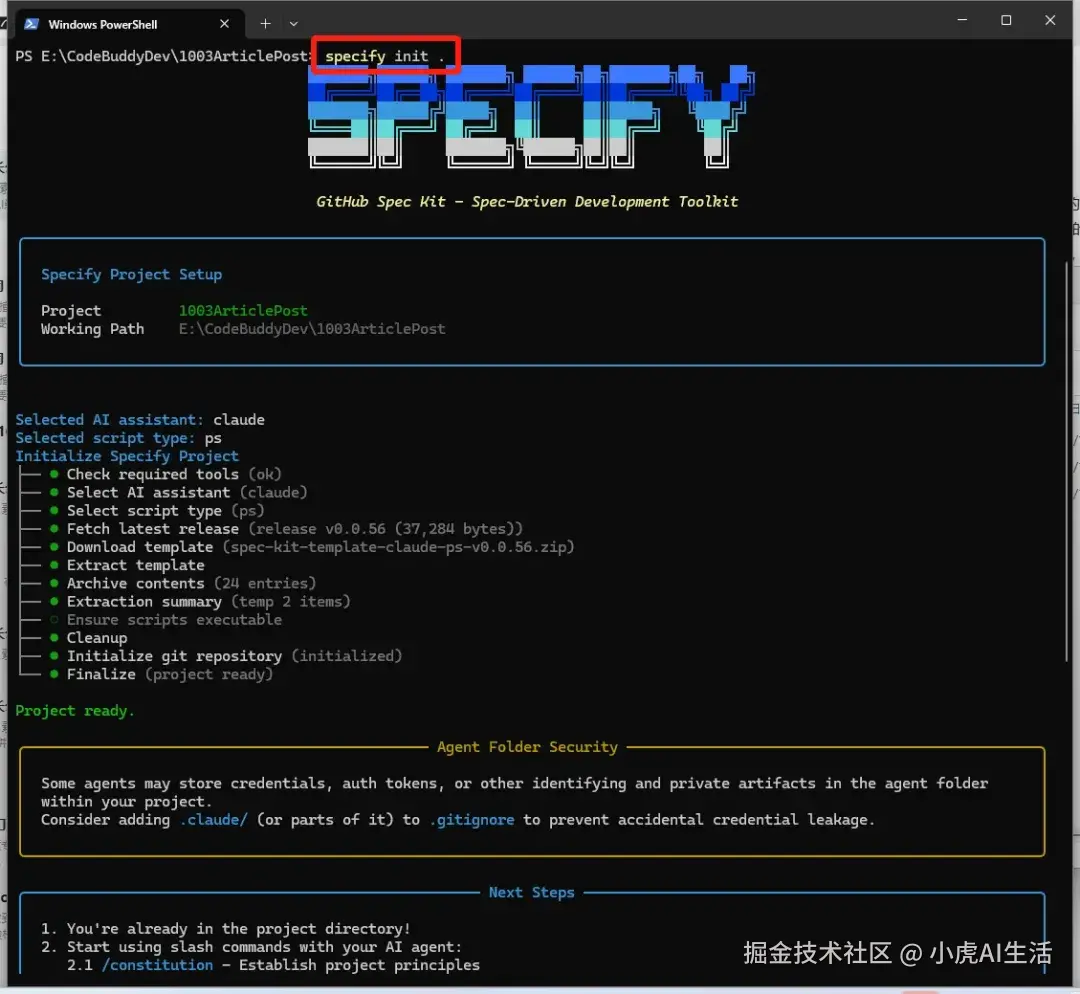Click the terminal vertical scrollbar

(x=1067, y=462)
